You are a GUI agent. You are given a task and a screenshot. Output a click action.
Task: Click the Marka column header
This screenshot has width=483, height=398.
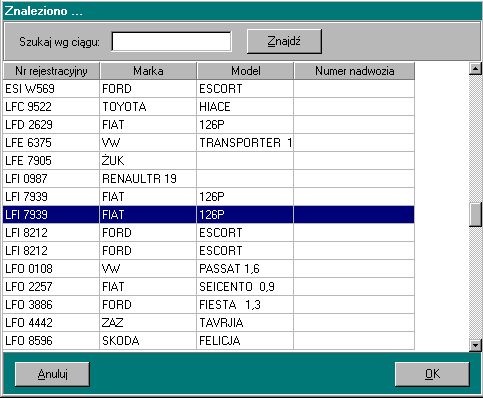coord(148,71)
